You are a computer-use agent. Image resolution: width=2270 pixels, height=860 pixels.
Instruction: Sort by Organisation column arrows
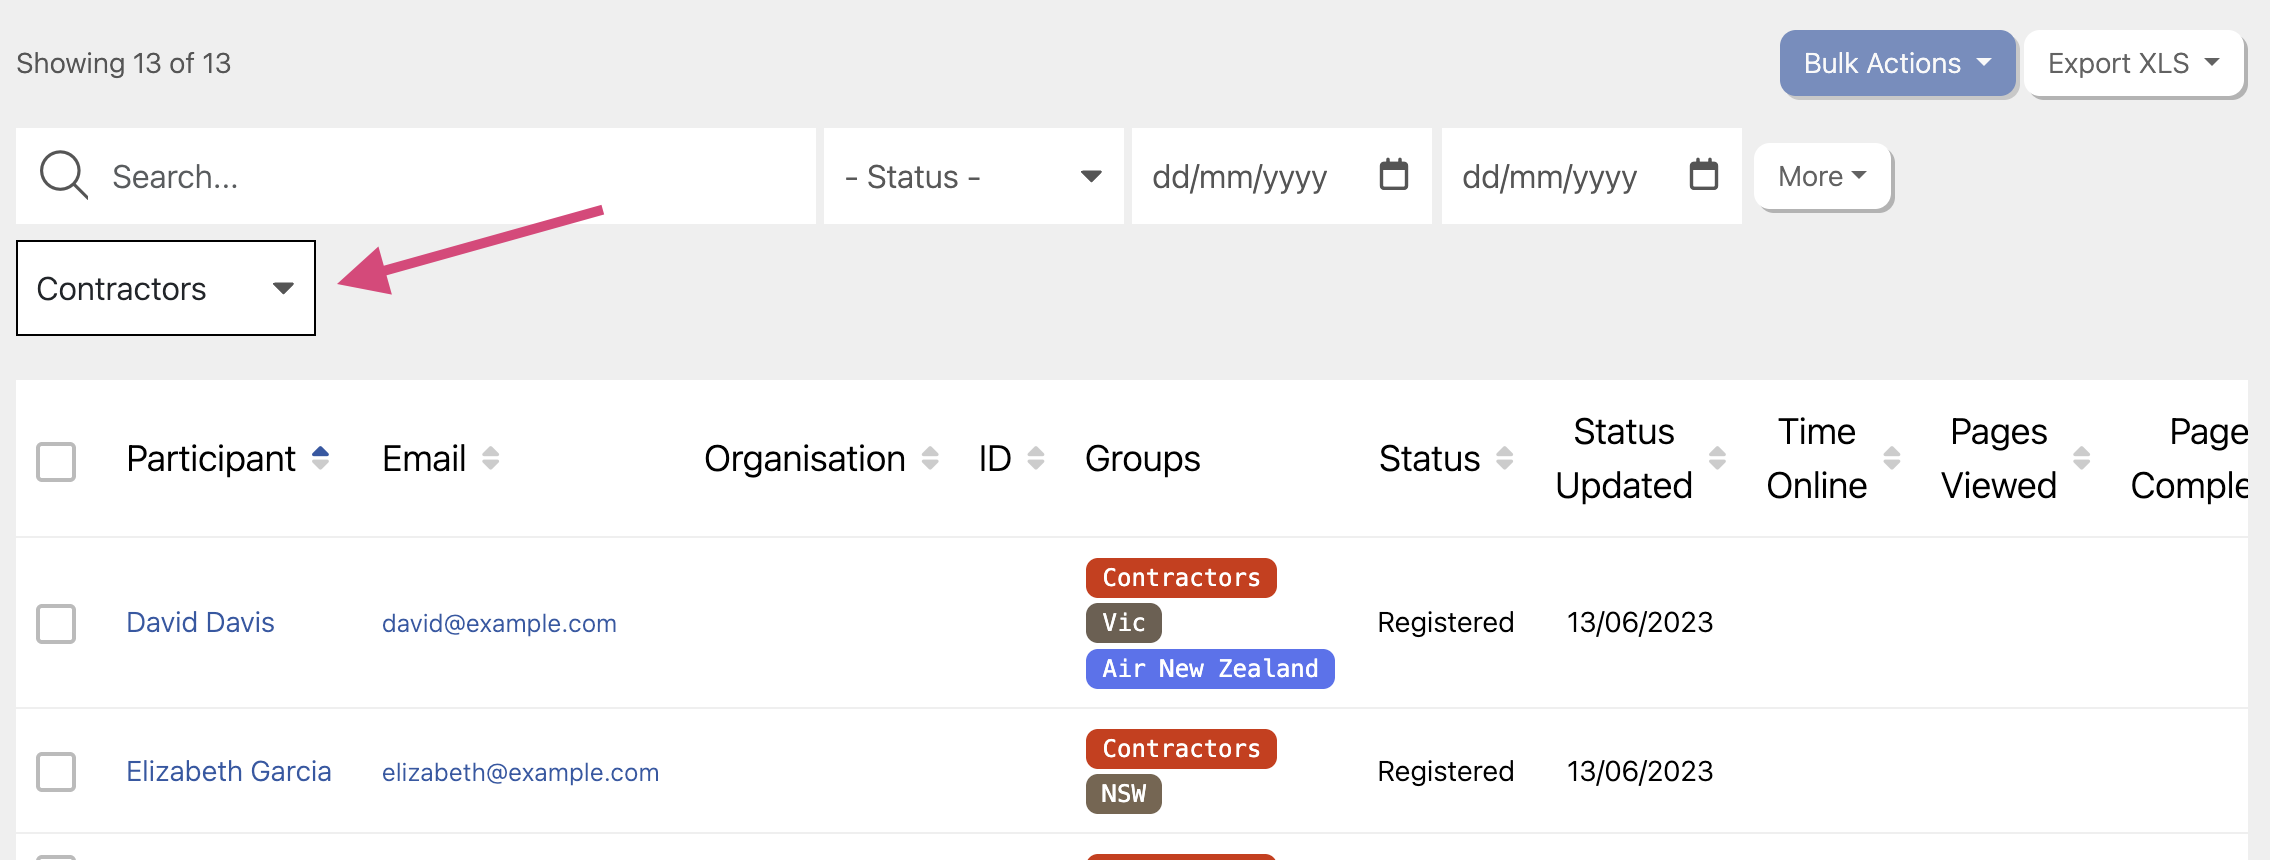point(930,458)
